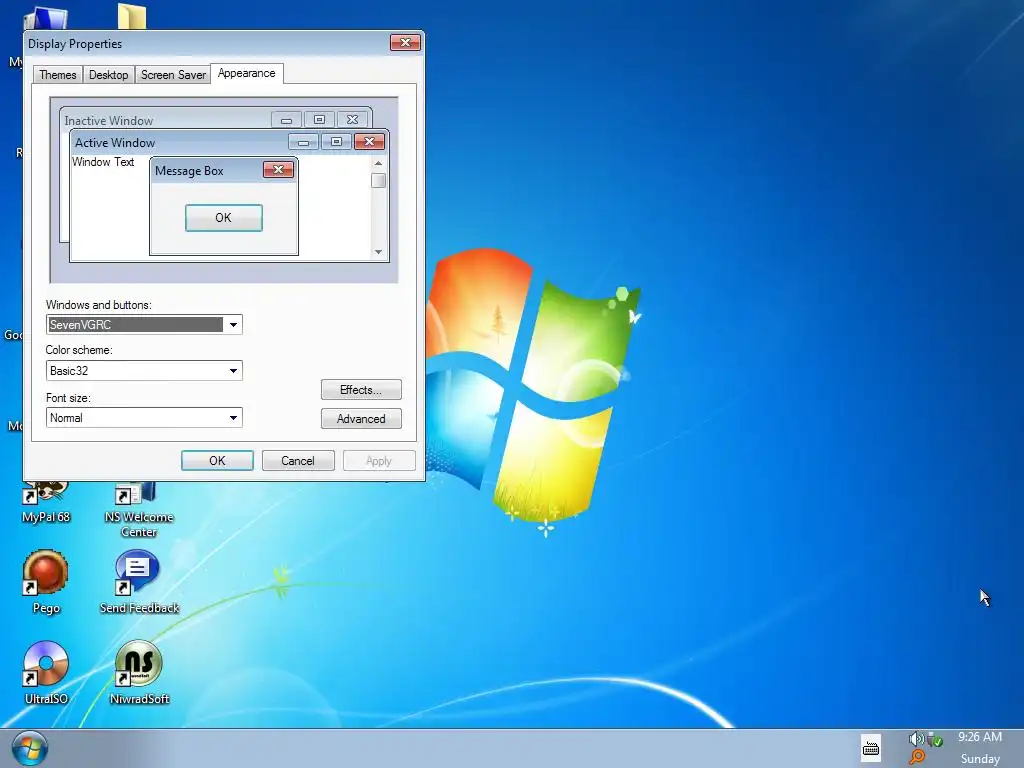The width and height of the screenshot is (1024, 768).
Task: Click the preview scrollbar thumb
Action: pyautogui.click(x=378, y=180)
